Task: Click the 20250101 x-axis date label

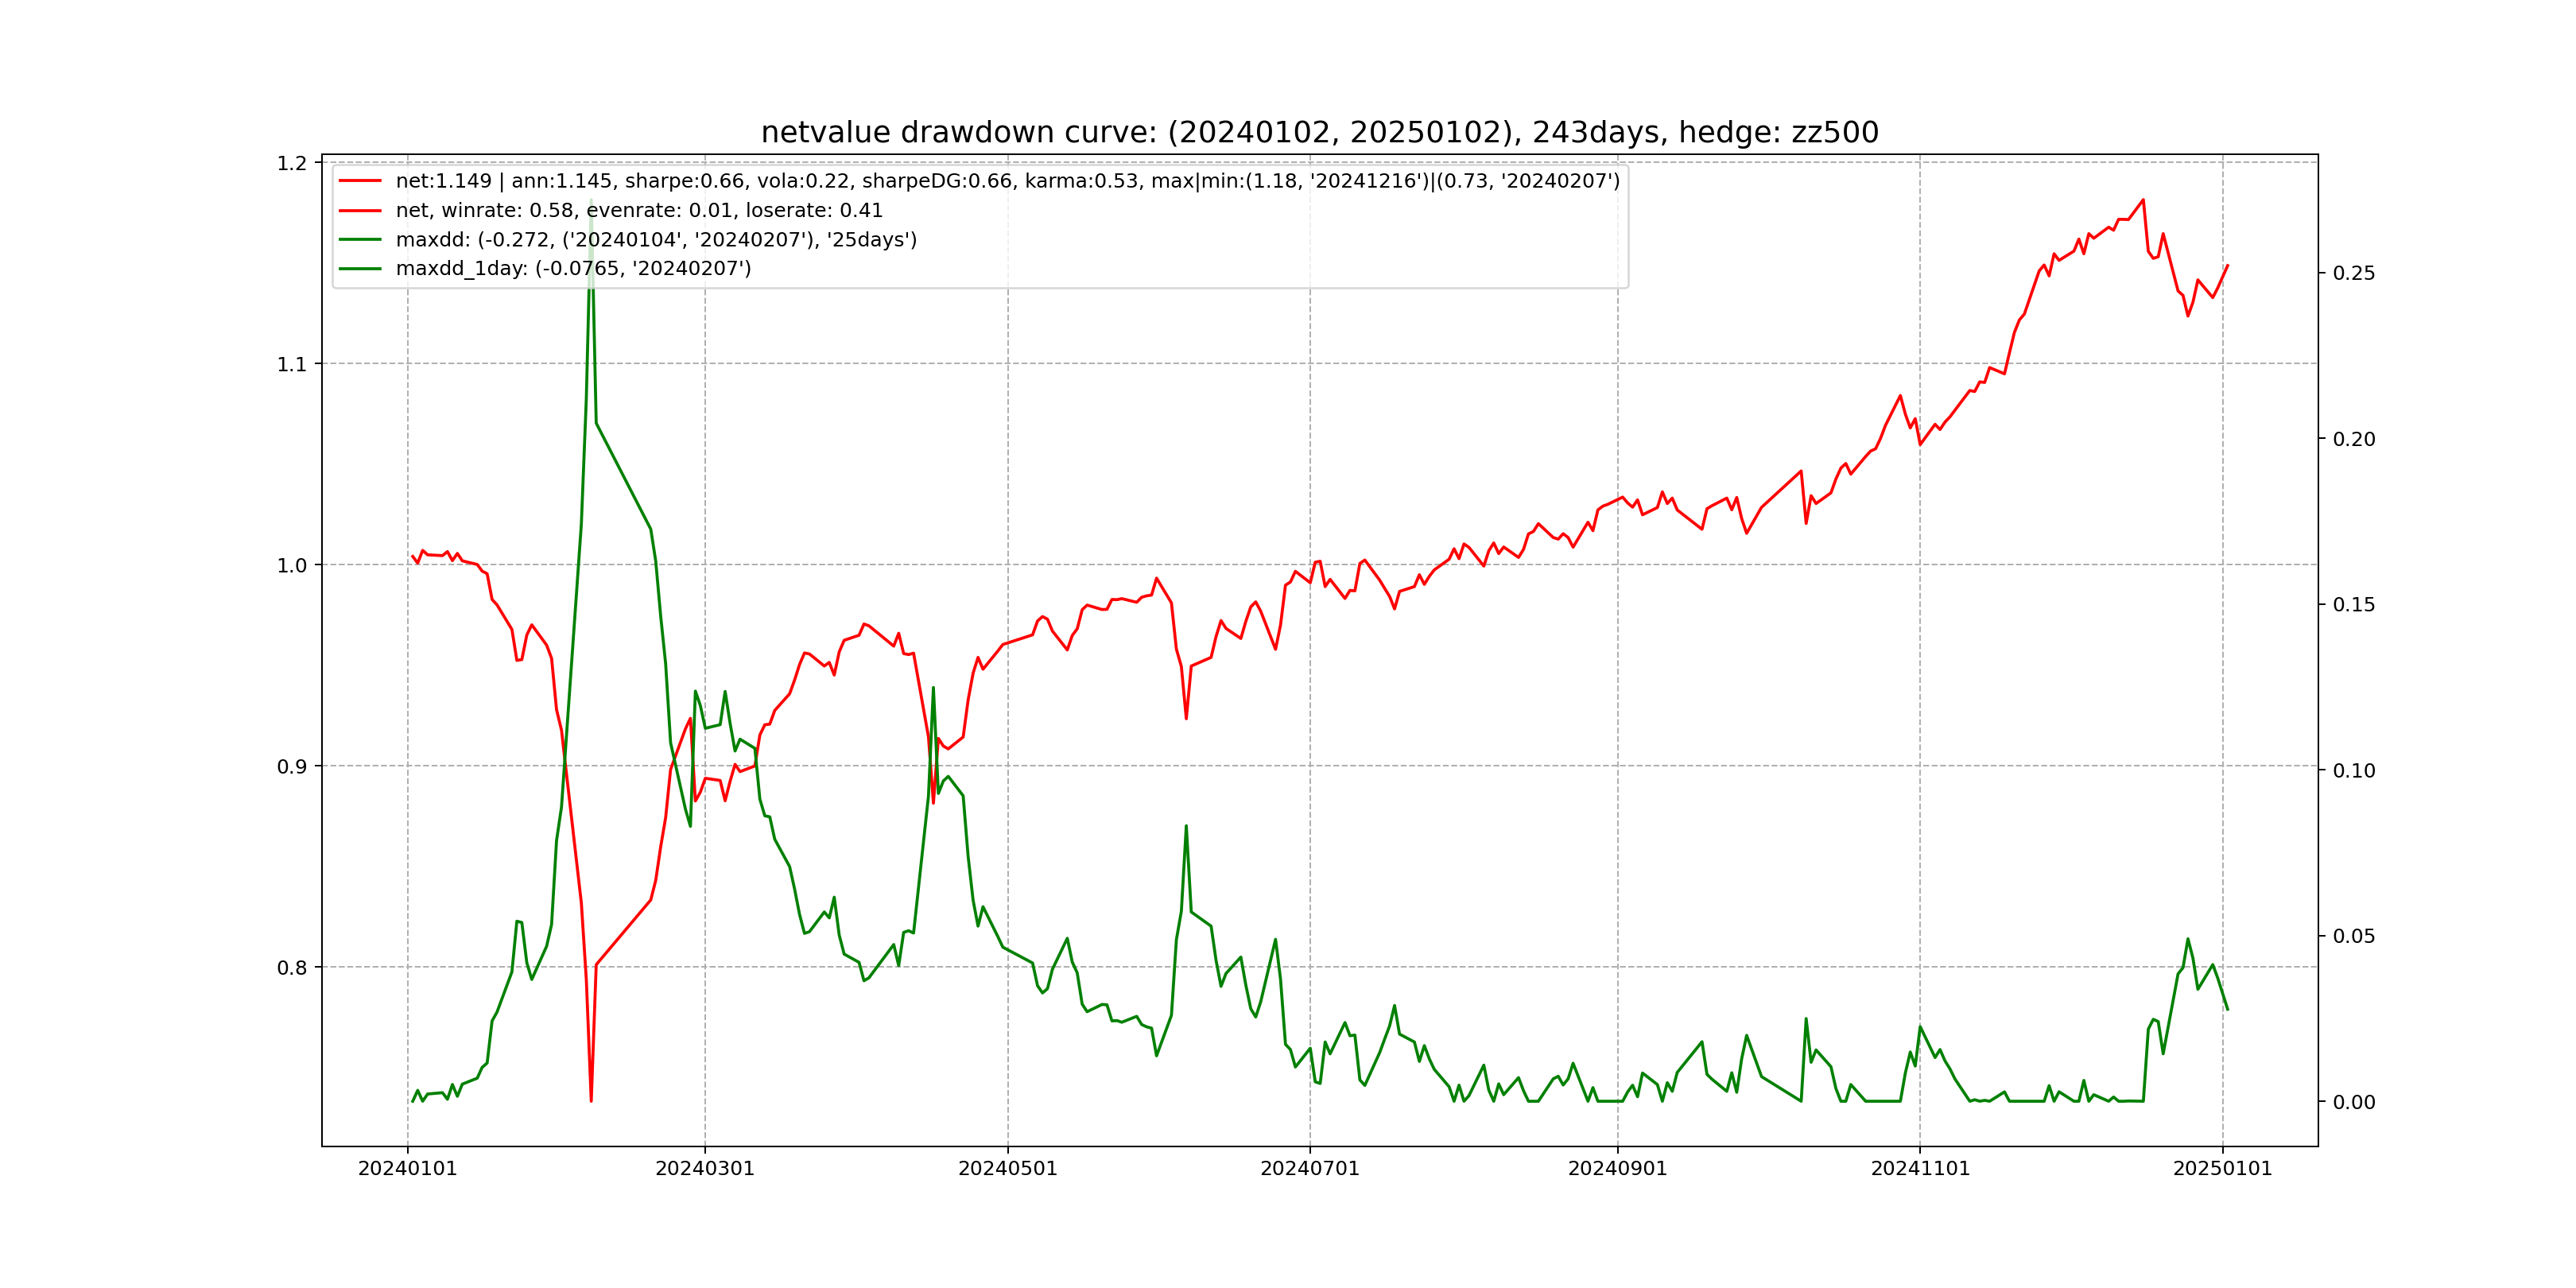Action: click(2222, 1169)
